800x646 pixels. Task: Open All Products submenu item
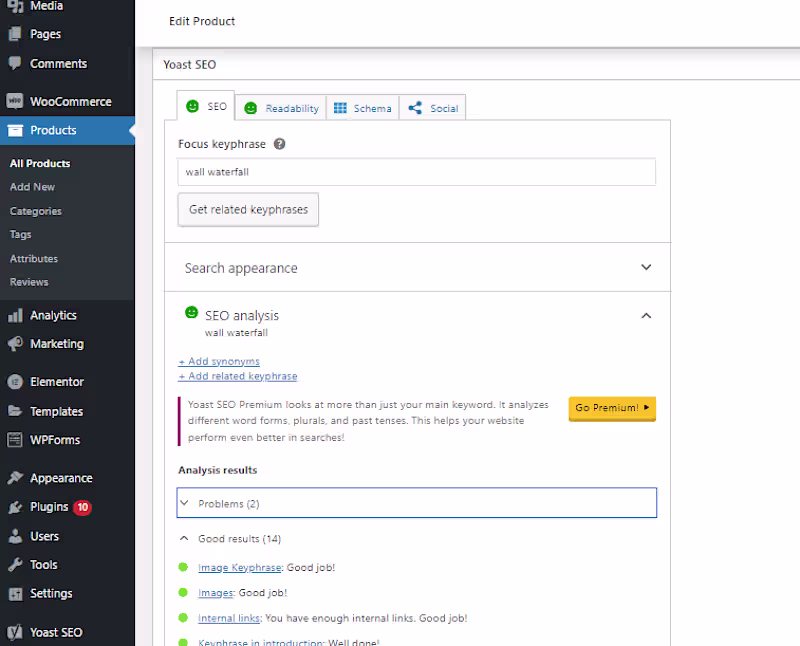tap(40, 163)
